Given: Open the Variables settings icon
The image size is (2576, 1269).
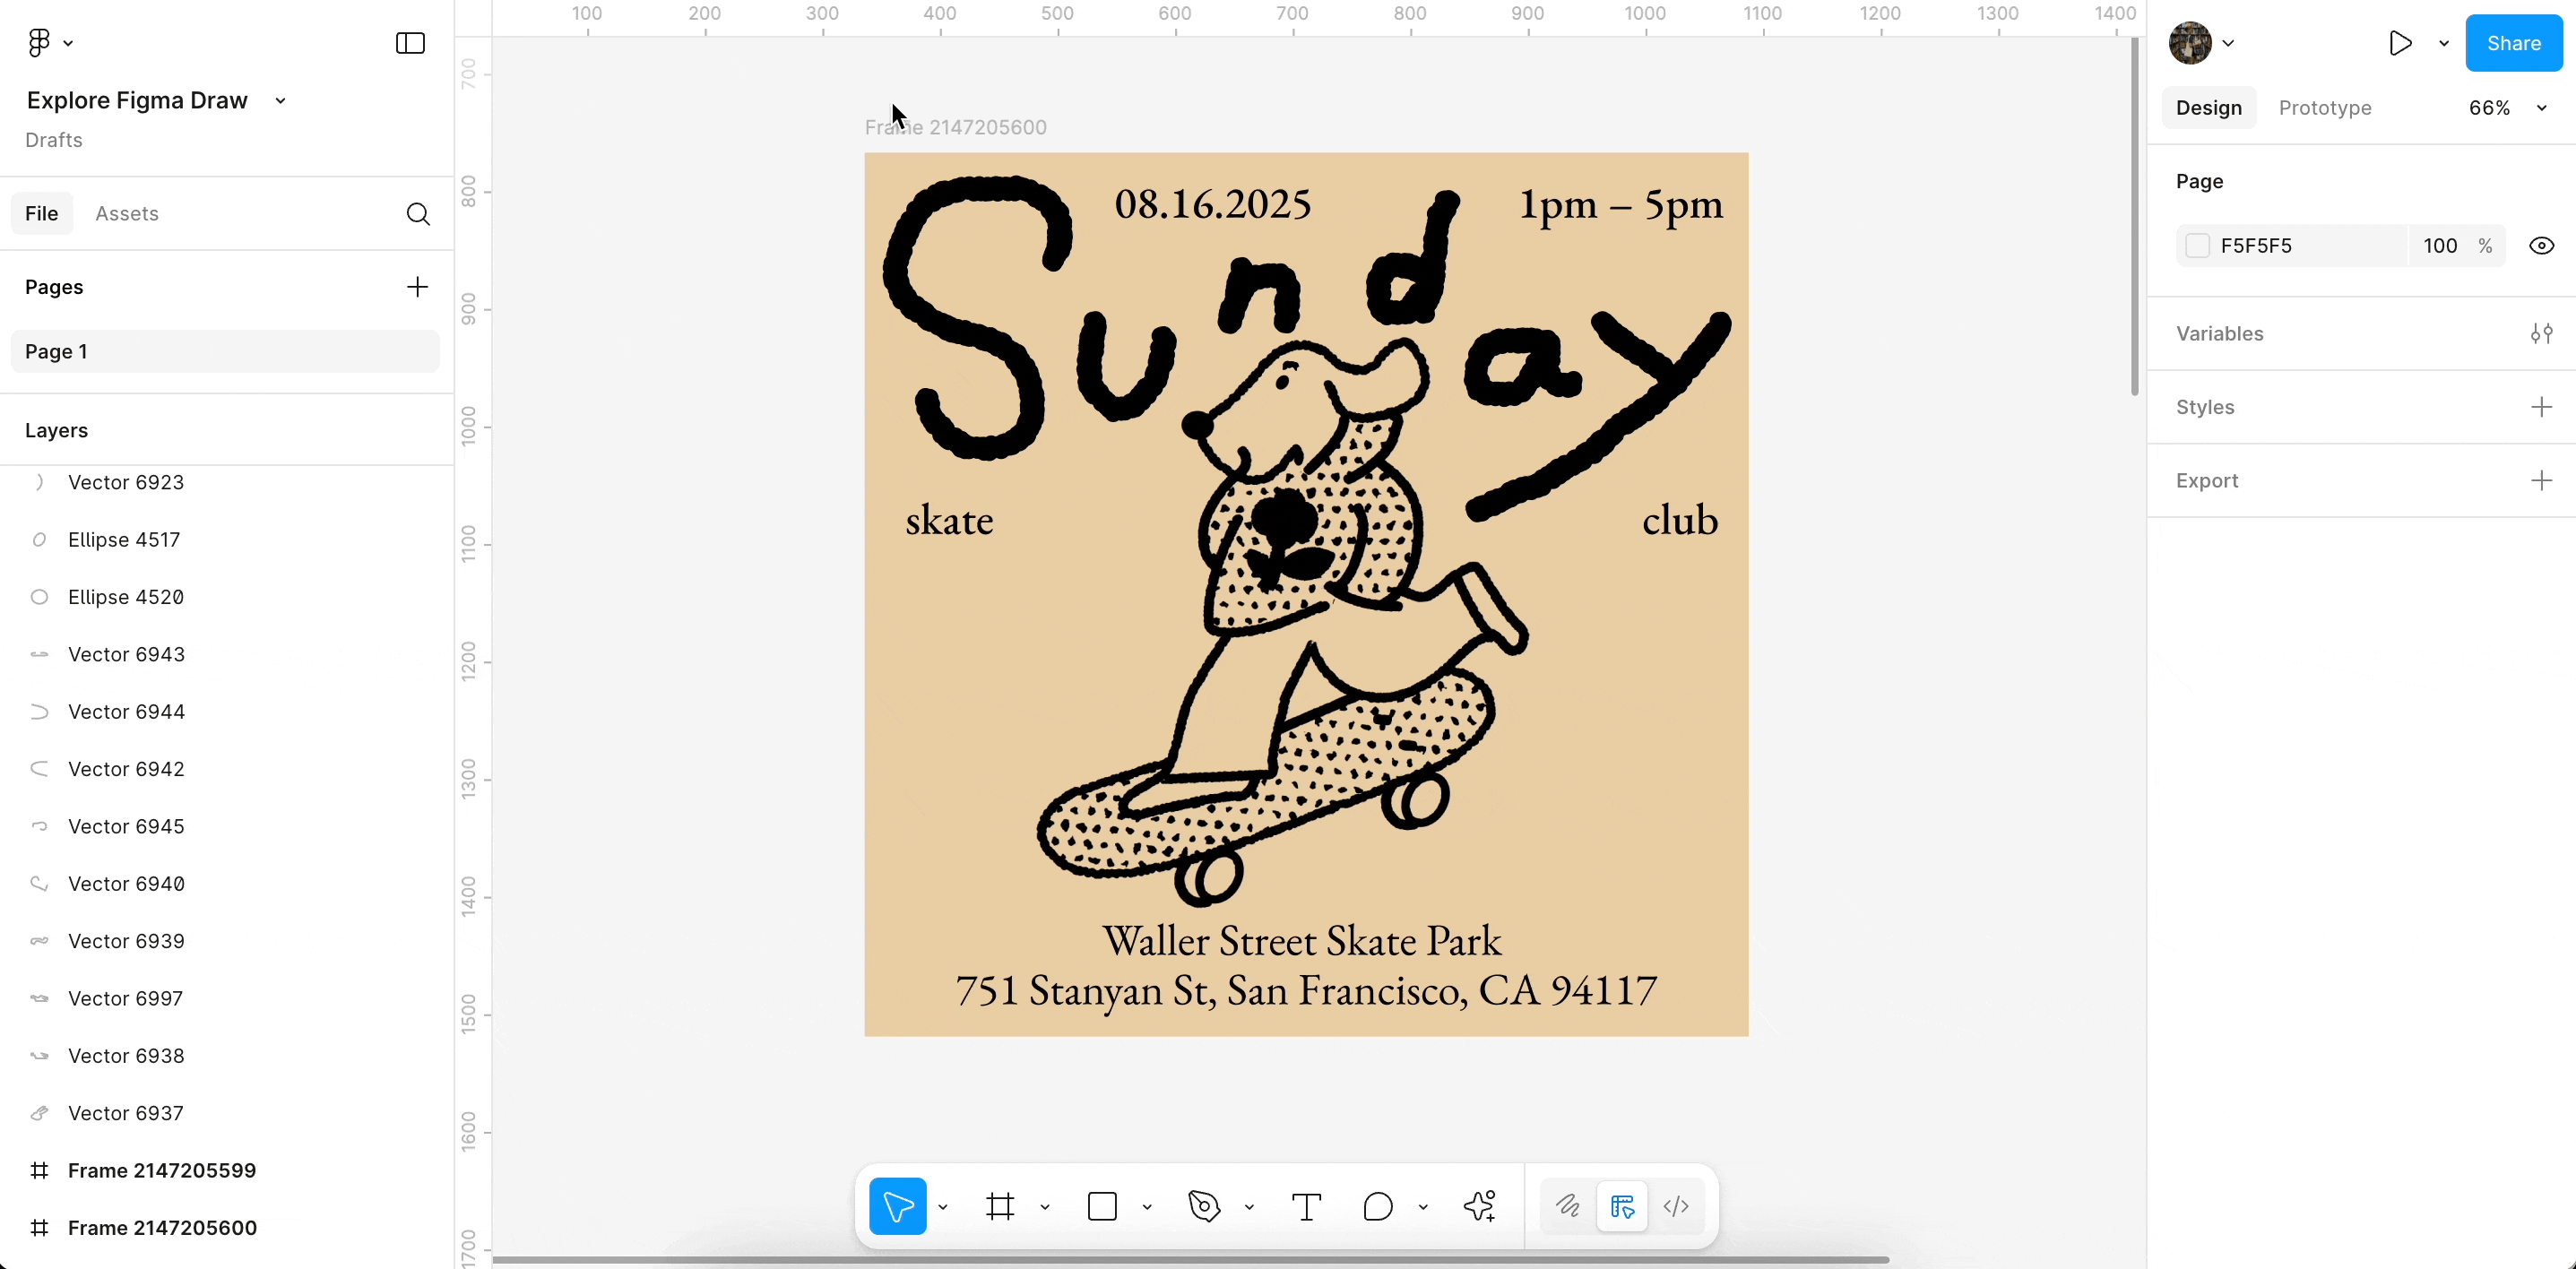Looking at the screenshot, I should pos(2541,334).
